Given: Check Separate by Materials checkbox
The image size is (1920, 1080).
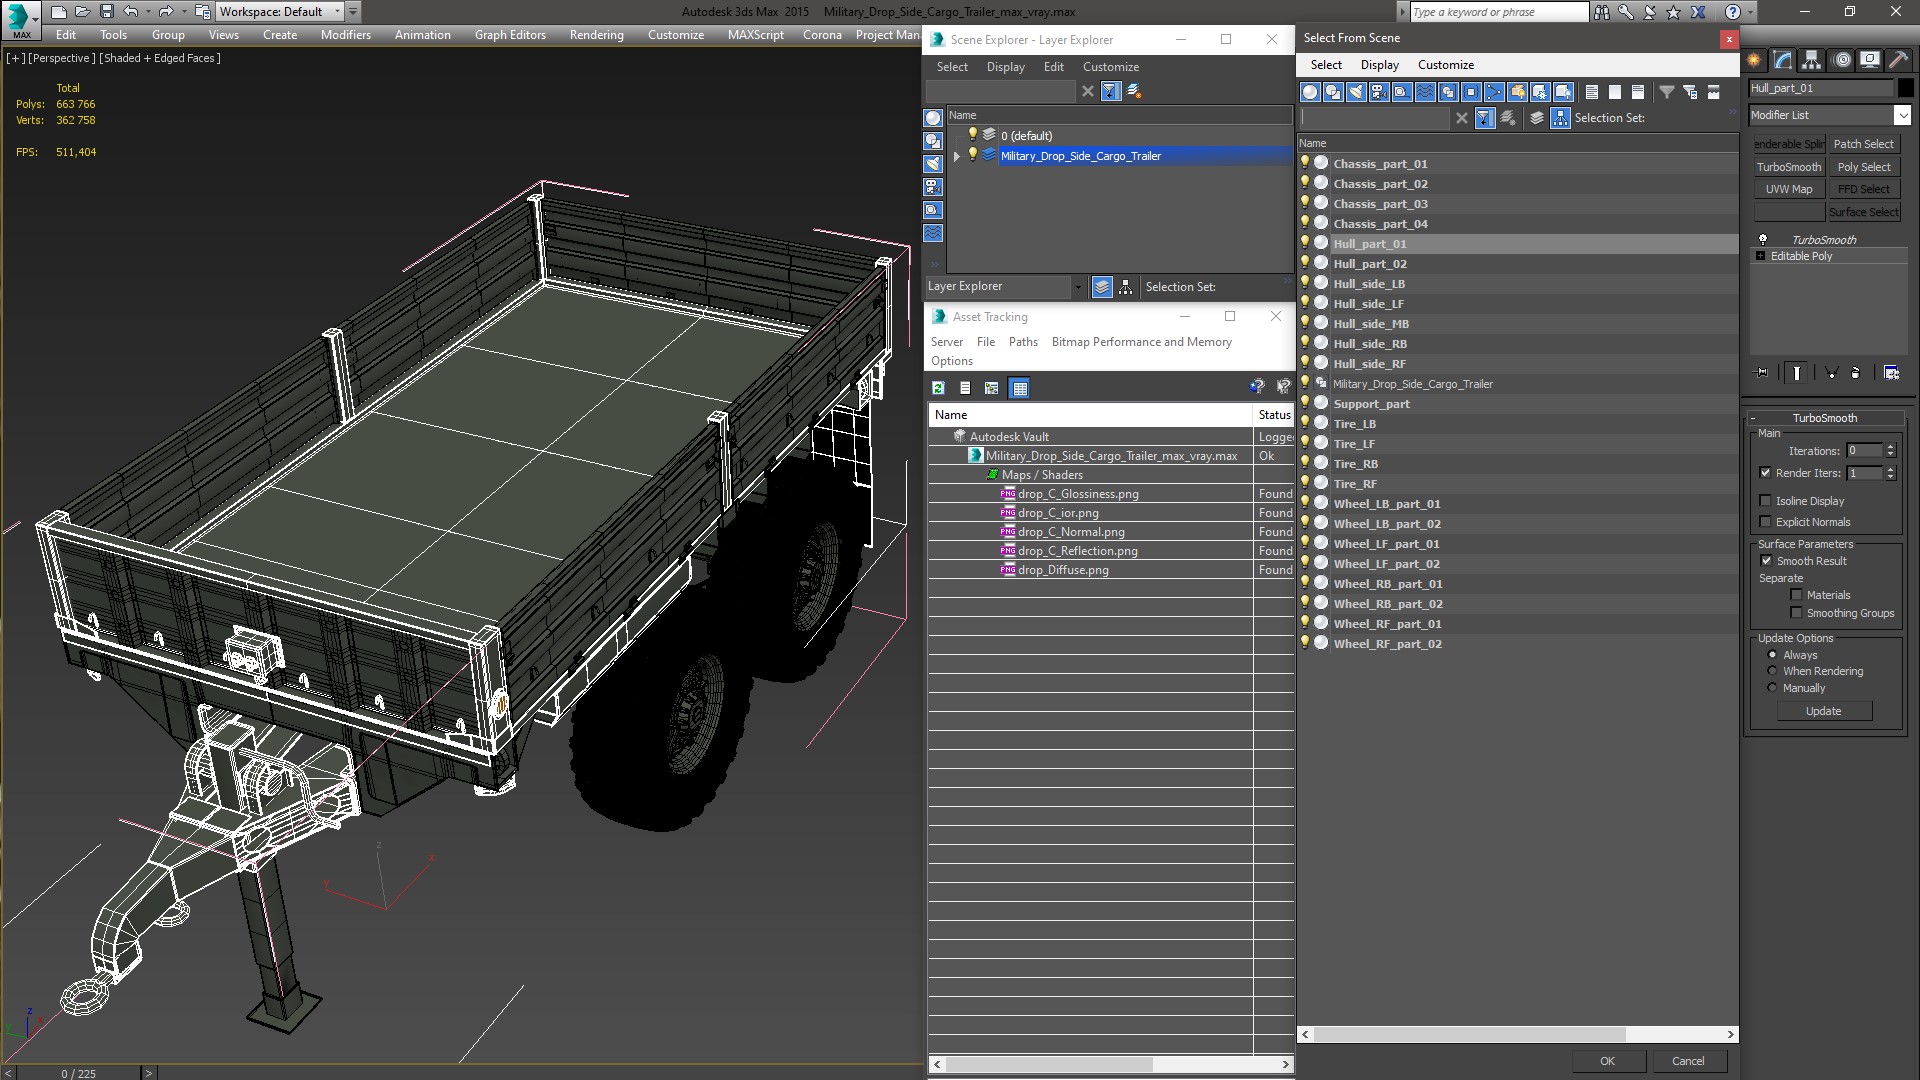Looking at the screenshot, I should pos(1796,595).
